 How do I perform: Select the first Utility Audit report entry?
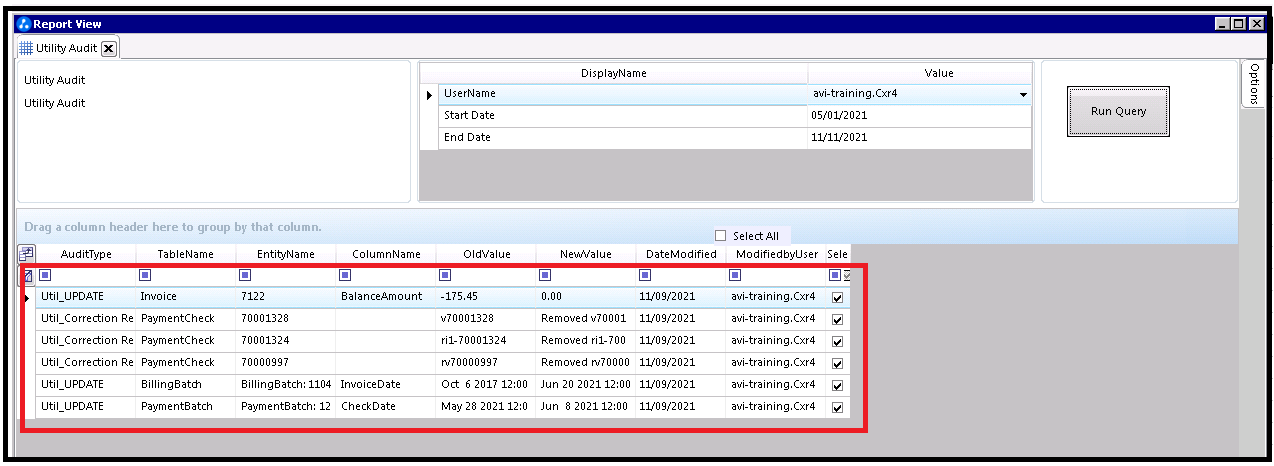pos(55,80)
